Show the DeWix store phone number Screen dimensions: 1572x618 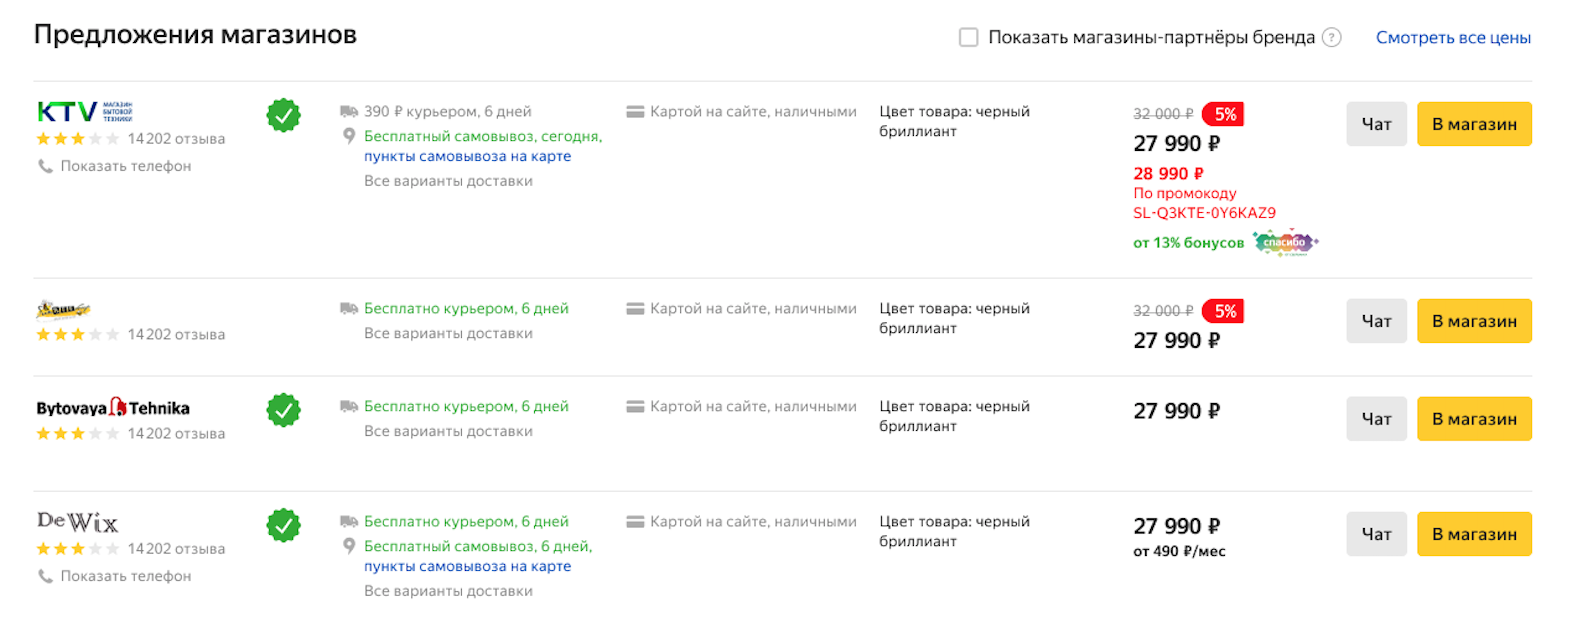125,576
